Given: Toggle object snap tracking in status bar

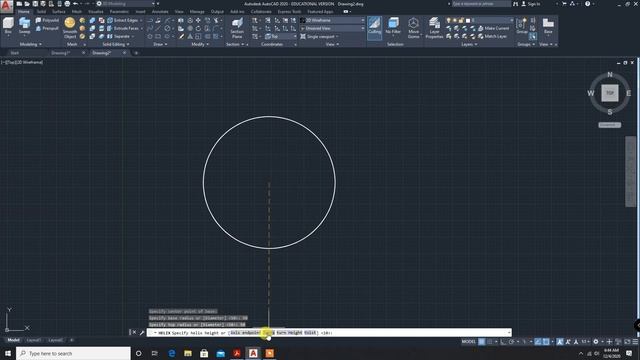Looking at the screenshot, I should pos(538,341).
